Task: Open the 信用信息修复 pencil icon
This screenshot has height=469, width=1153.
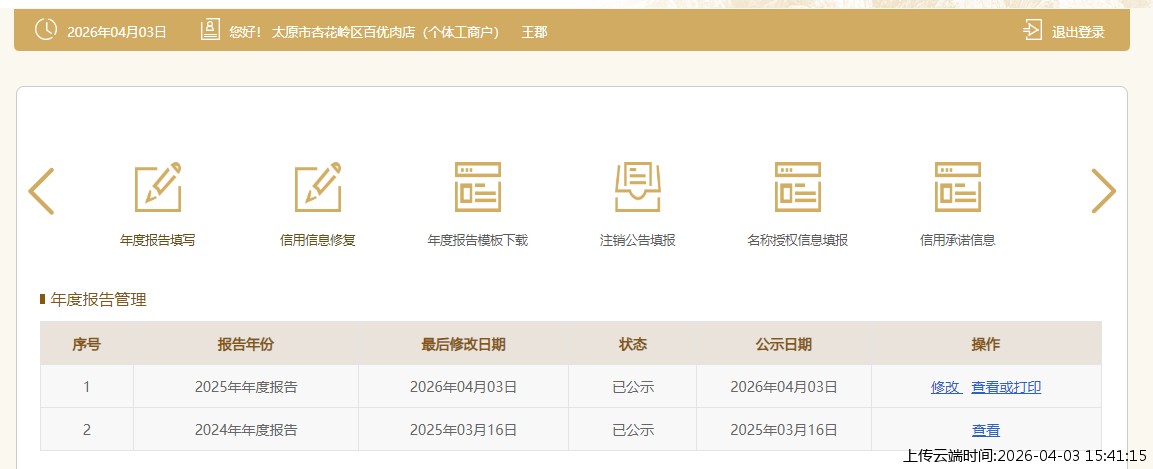Action: click(318, 187)
